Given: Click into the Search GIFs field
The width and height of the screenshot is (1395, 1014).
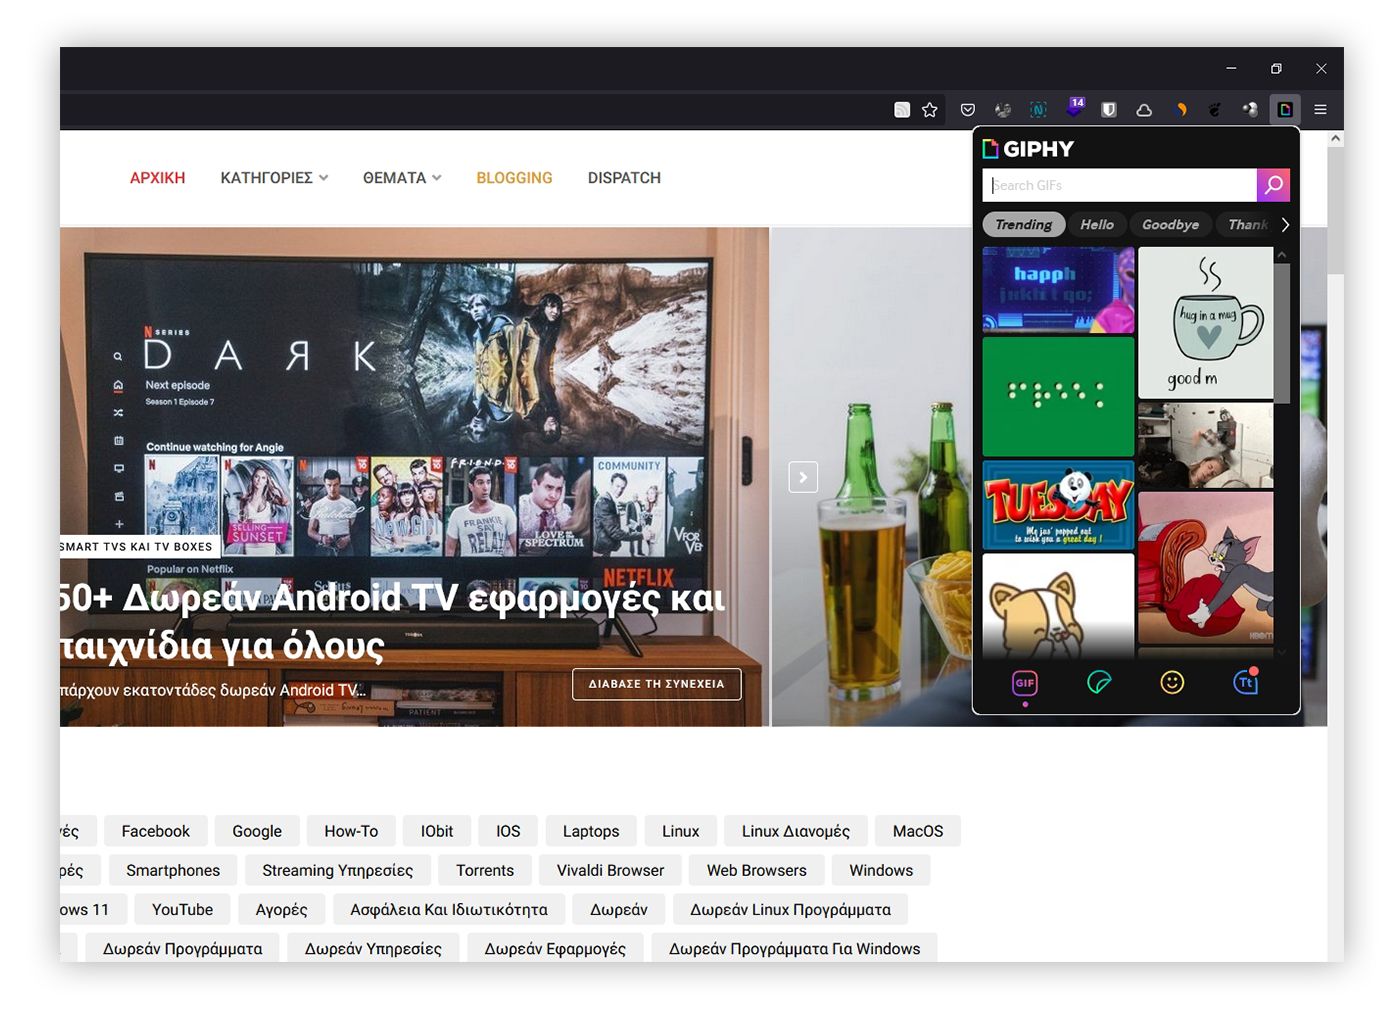Looking at the screenshot, I should [x=1120, y=185].
